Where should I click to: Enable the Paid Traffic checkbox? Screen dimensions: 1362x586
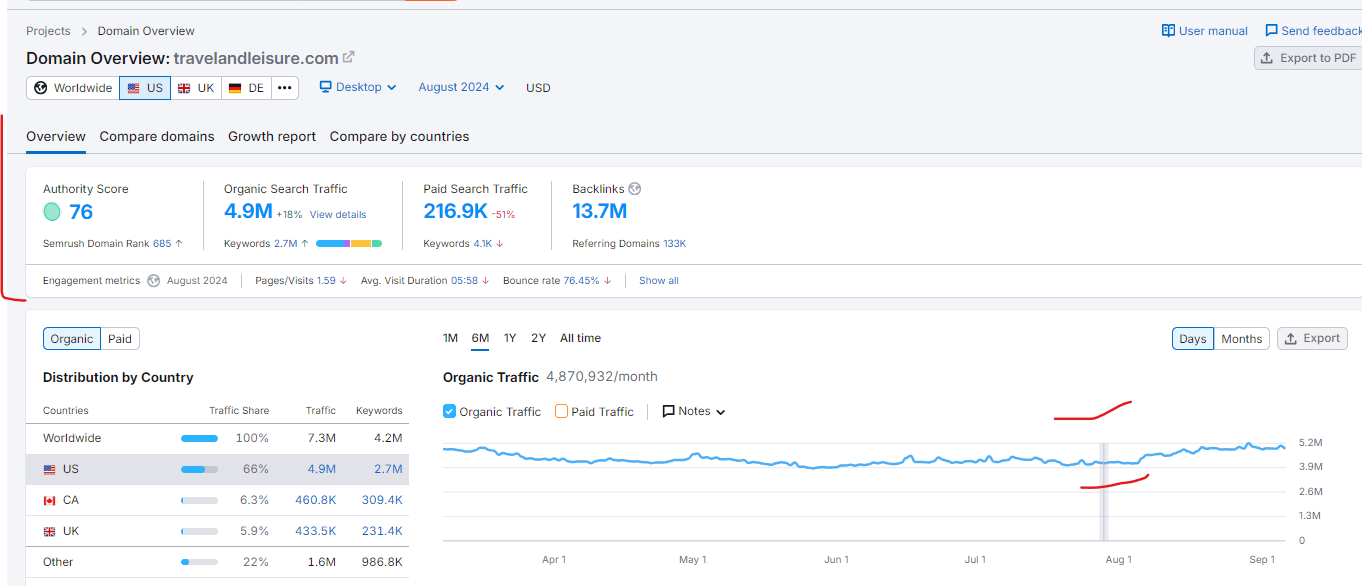click(562, 411)
